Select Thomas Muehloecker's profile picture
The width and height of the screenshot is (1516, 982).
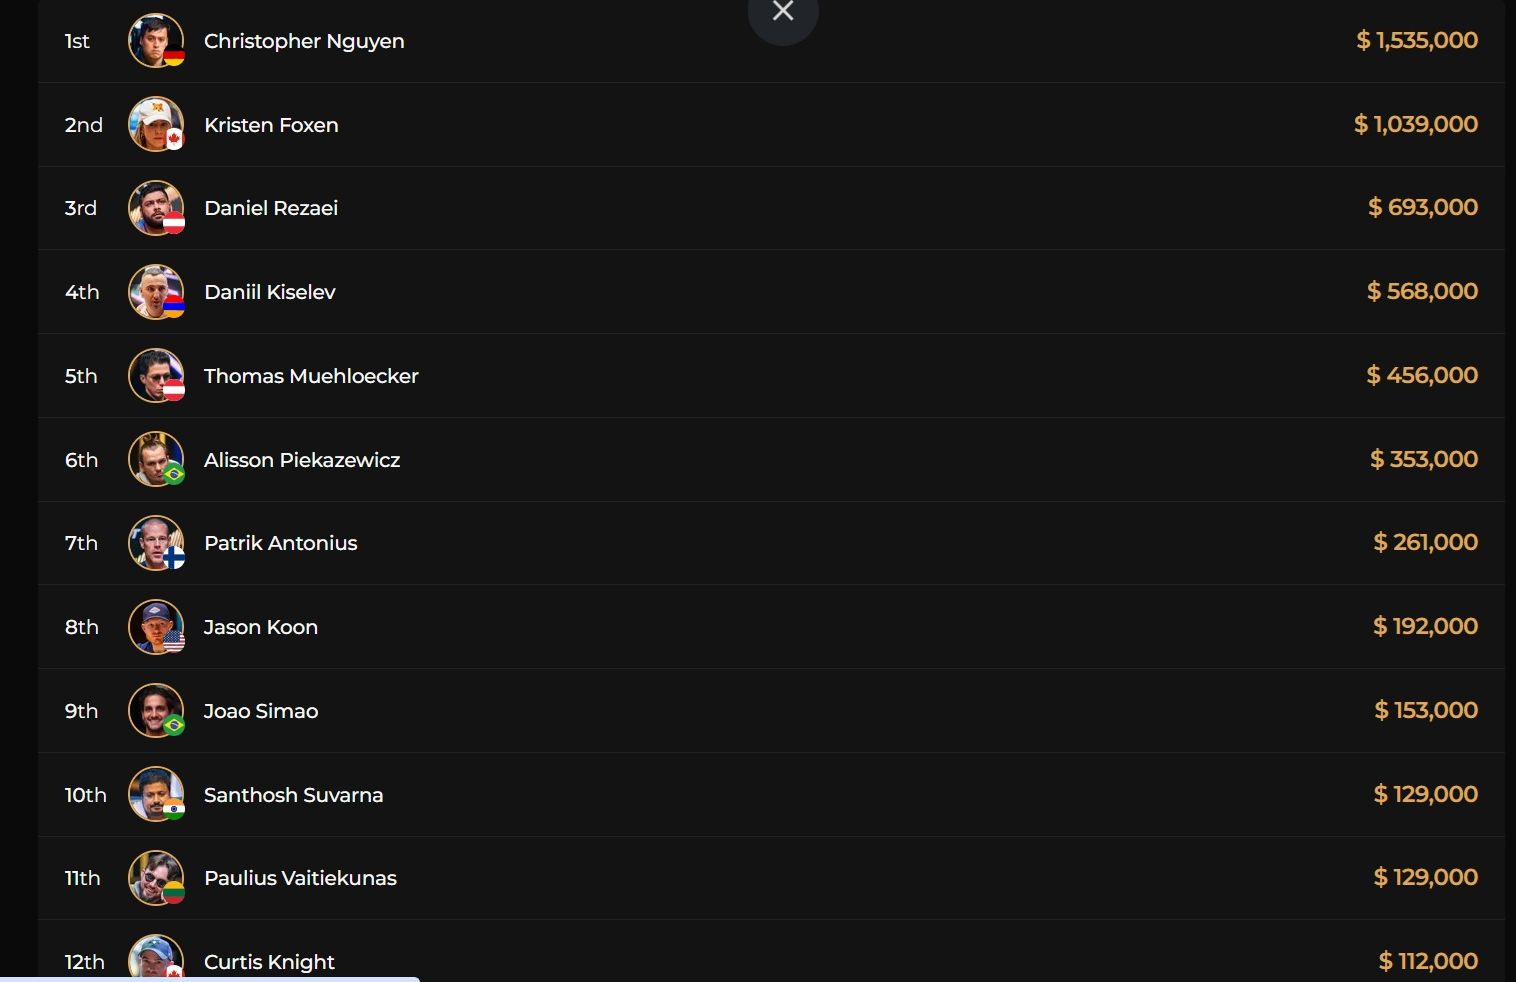(156, 376)
